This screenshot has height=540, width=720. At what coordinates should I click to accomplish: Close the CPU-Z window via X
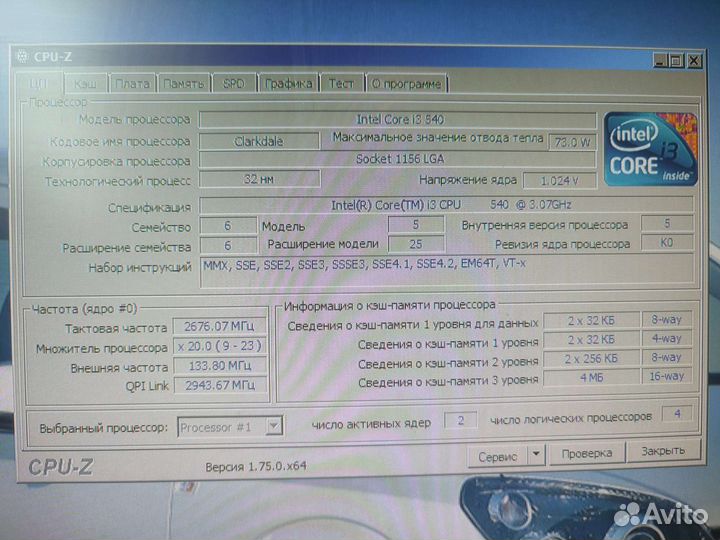[x=694, y=61]
